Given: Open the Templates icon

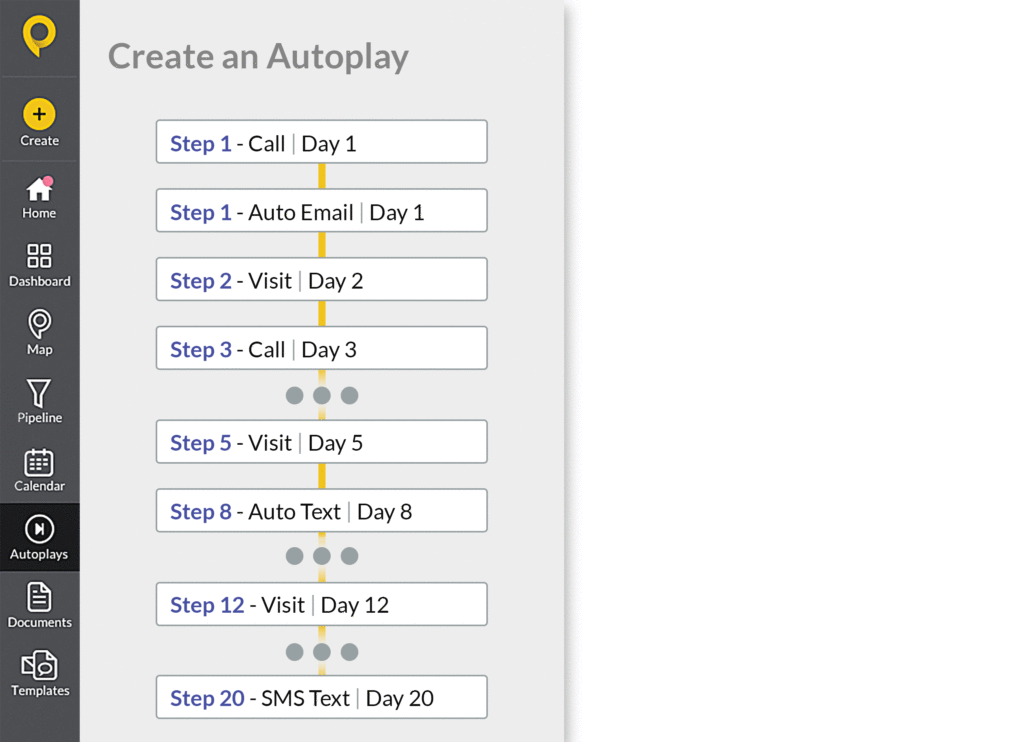Looking at the screenshot, I should (x=39, y=665).
